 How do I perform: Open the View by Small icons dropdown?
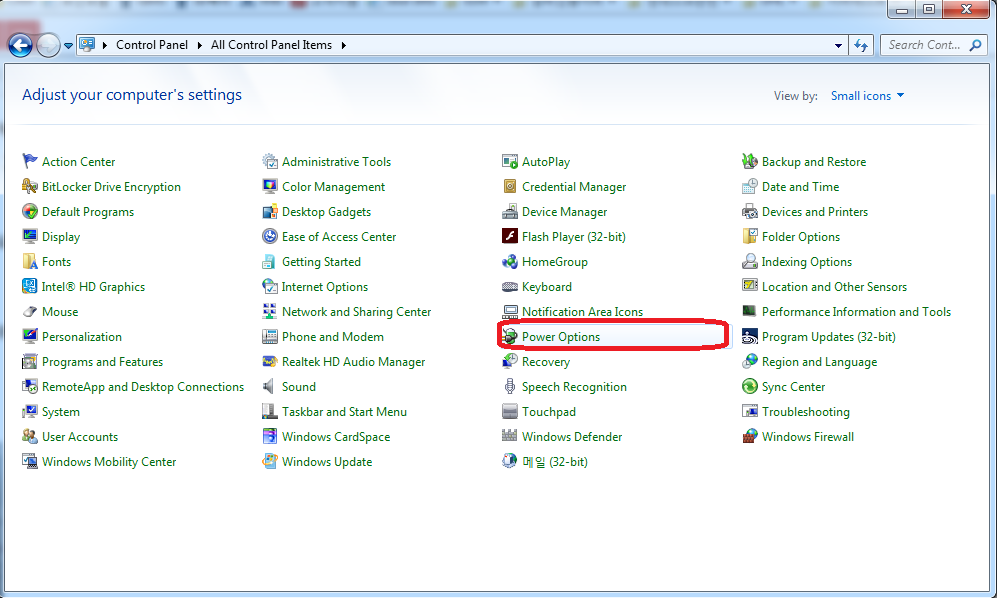click(867, 95)
